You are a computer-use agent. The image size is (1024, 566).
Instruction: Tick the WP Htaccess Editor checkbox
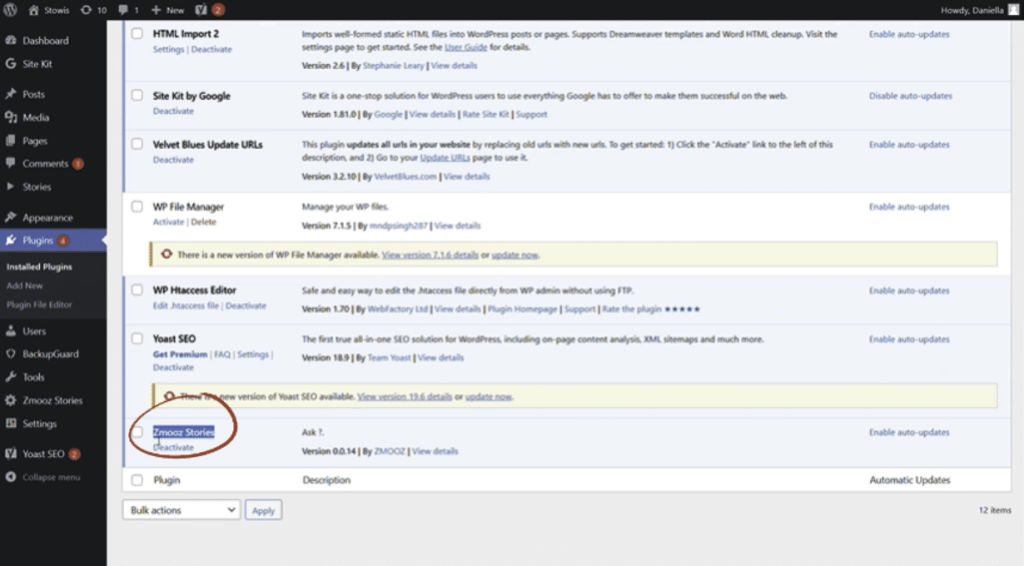click(x=137, y=290)
